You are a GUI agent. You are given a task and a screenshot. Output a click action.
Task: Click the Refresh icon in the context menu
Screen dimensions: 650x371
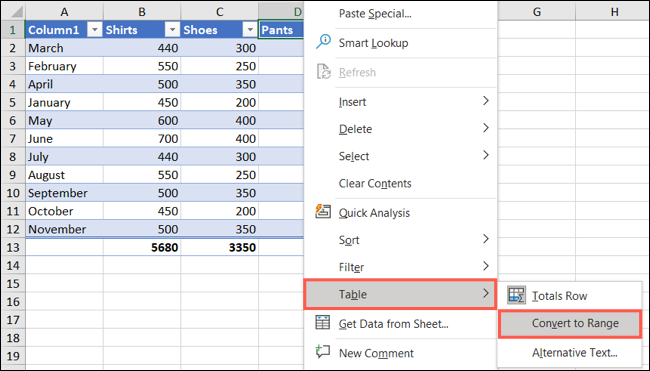(x=323, y=72)
